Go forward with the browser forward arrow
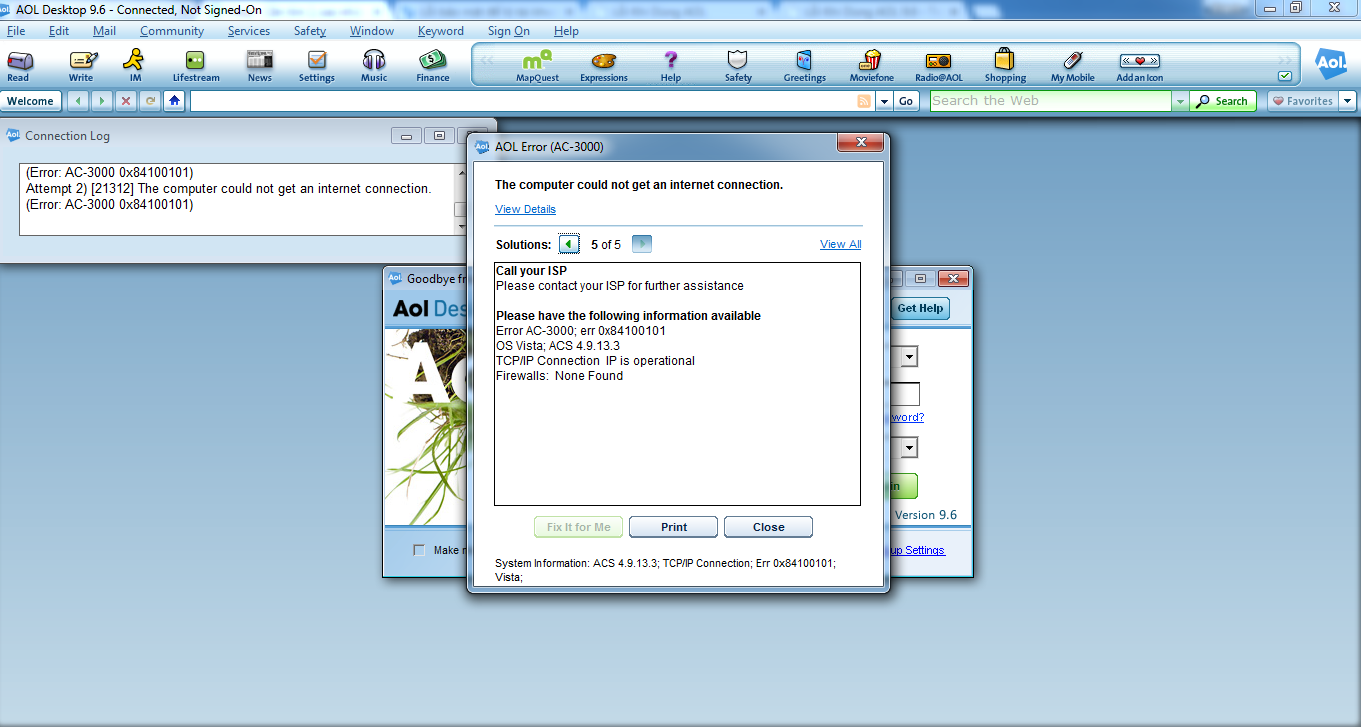The image size is (1361, 727). click(x=101, y=101)
